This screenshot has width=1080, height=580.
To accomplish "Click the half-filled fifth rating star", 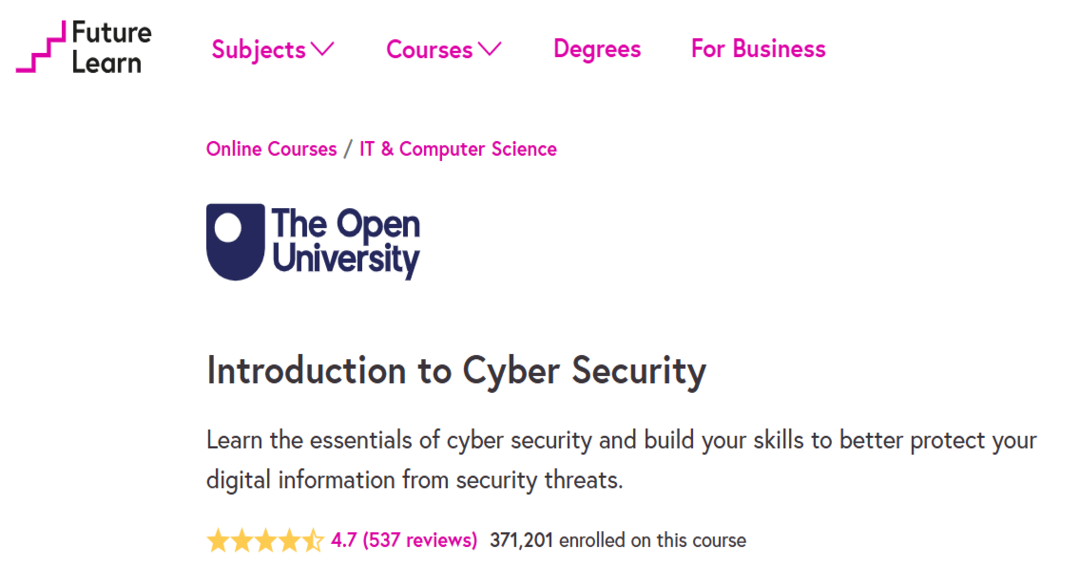I will (313, 541).
